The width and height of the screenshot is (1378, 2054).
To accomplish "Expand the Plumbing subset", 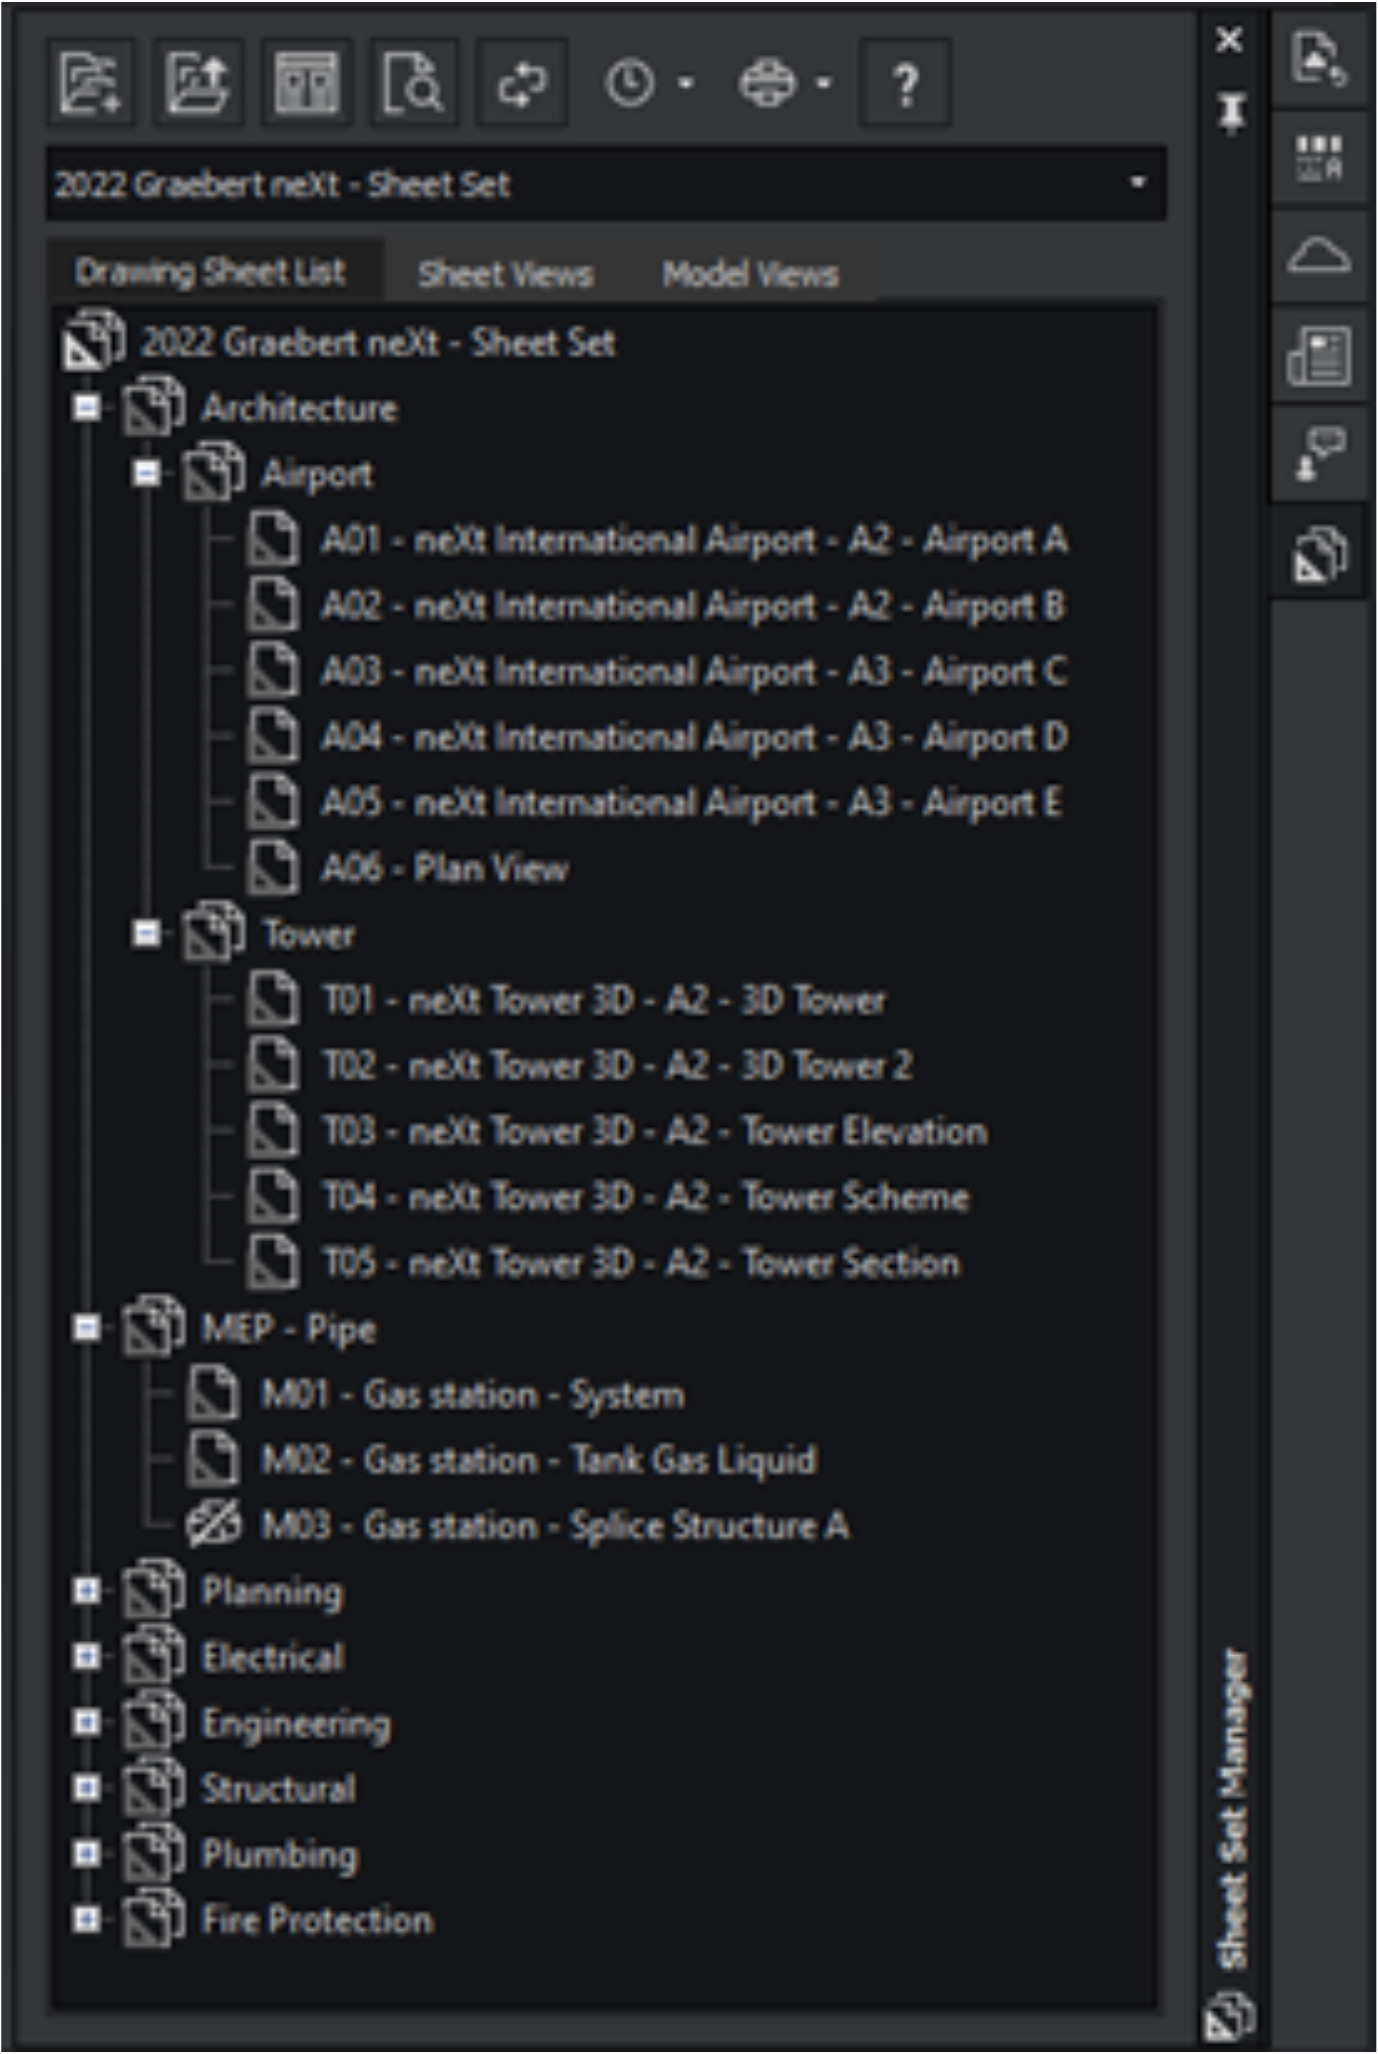I will coord(87,1854).
